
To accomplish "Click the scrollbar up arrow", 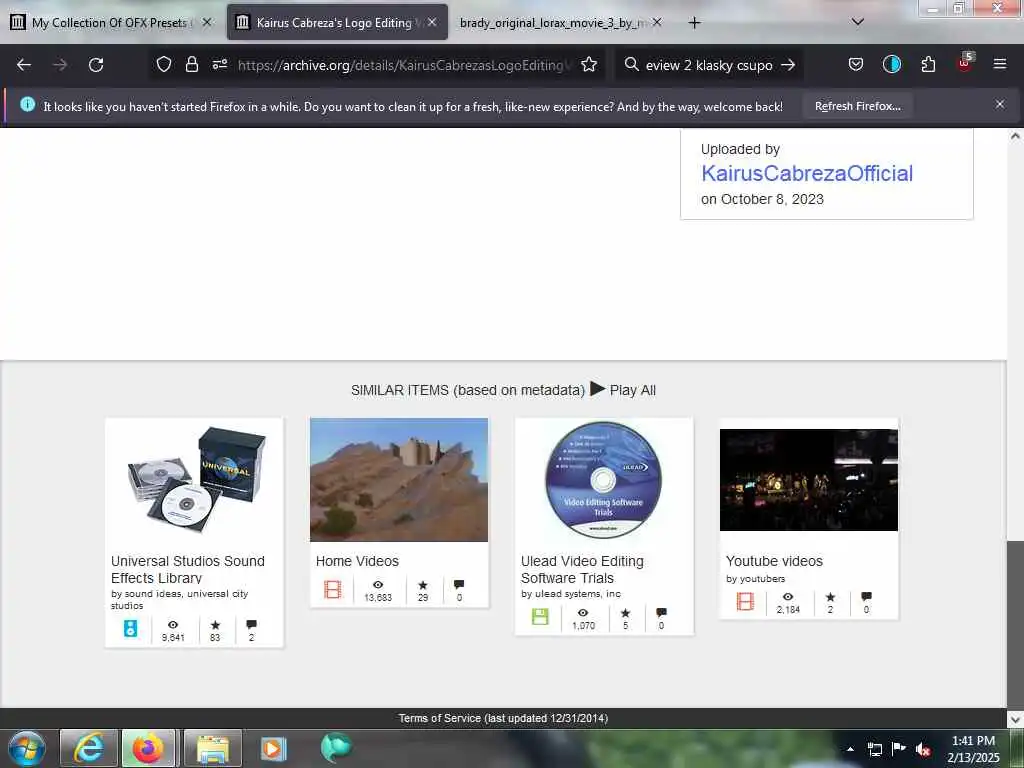I will [x=1015, y=136].
